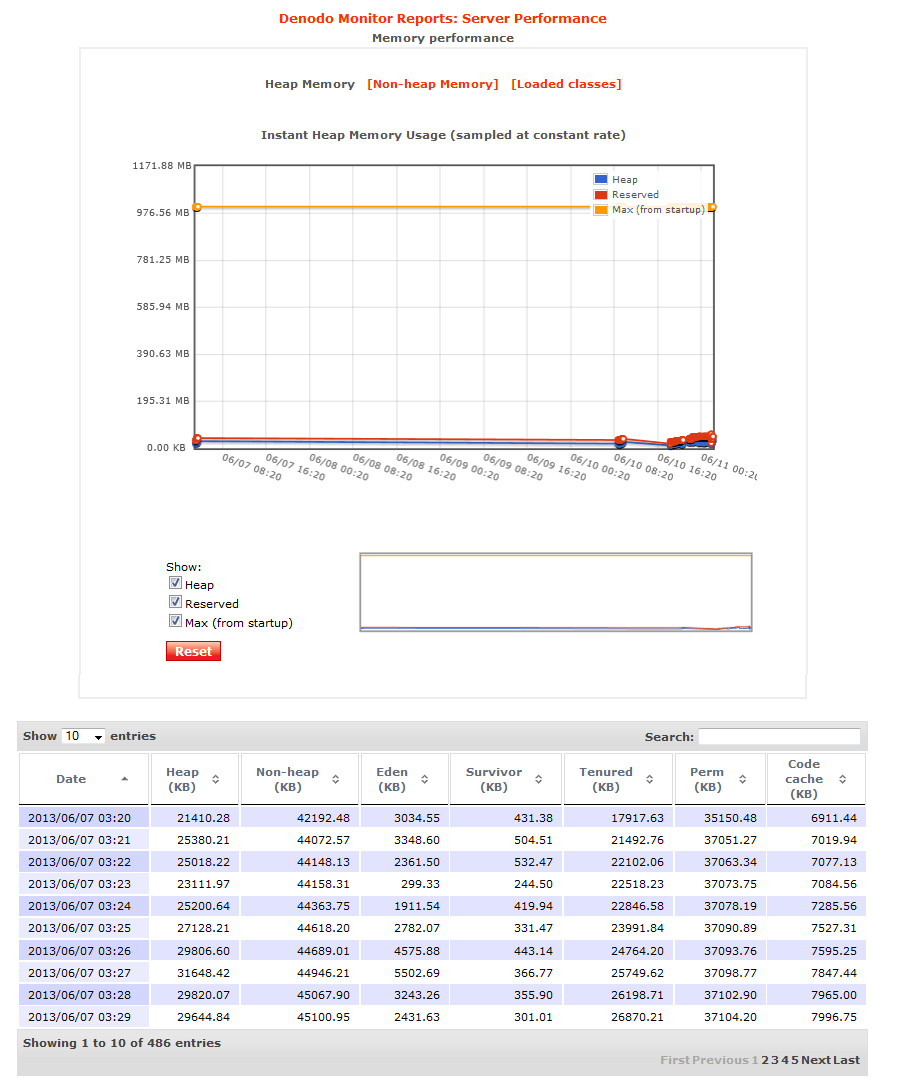Open the Show entries dropdown
Image resolution: width=917 pixels, height=1089 pixels.
click(83, 736)
